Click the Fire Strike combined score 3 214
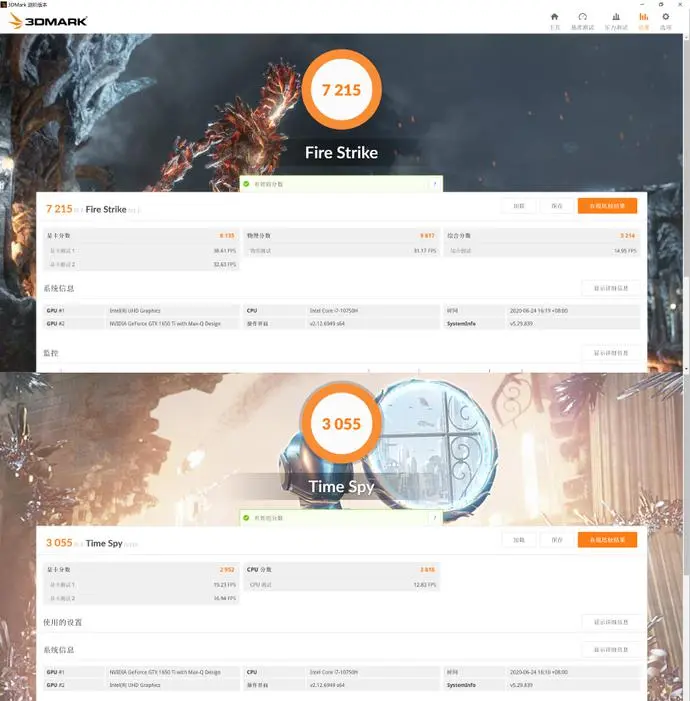Image resolution: width=690 pixels, height=701 pixels. point(627,236)
